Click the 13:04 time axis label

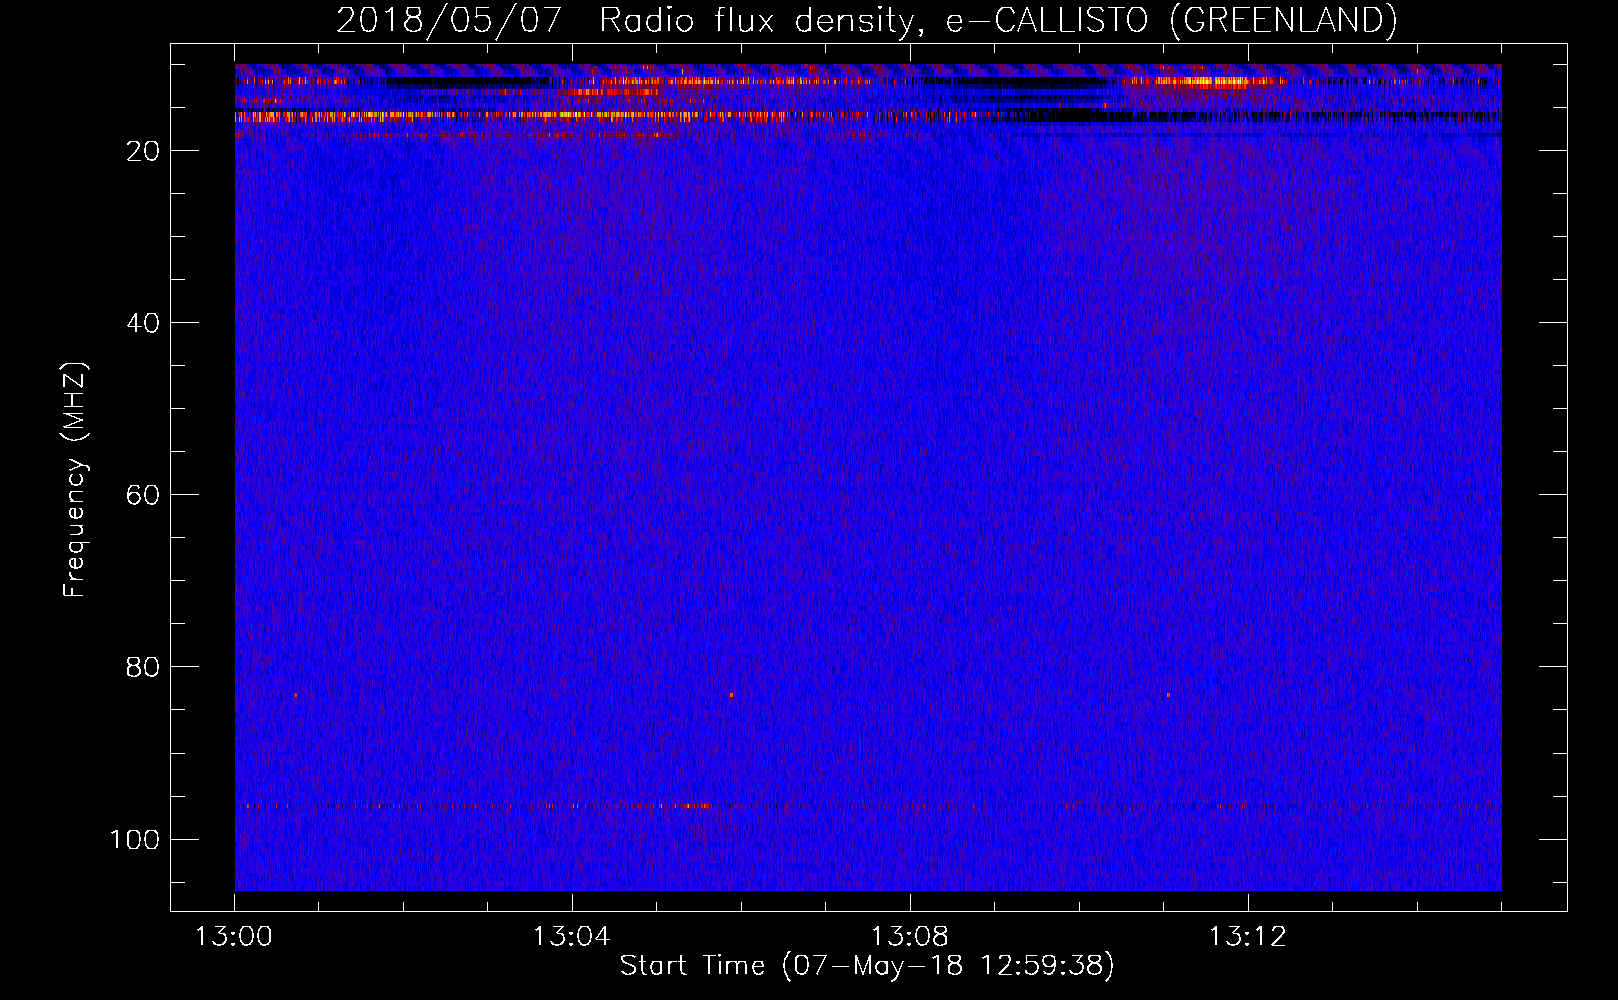click(x=572, y=937)
